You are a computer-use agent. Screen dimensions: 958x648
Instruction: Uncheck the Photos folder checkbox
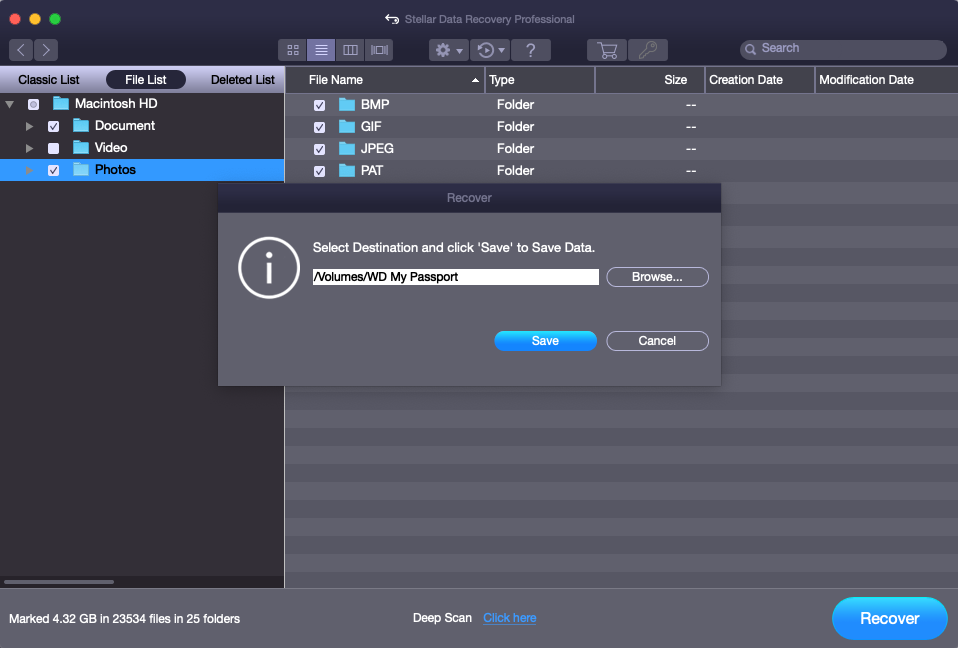click(x=53, y=170)
